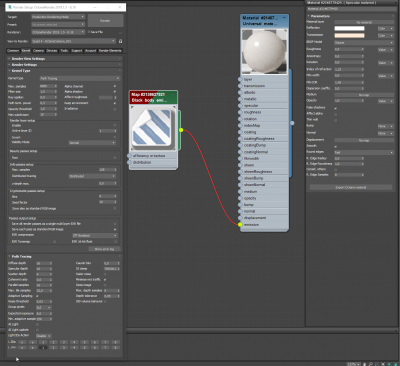400x366 pixels.
Task: Open the Transmission color swatch
Action: coord(349,35)
